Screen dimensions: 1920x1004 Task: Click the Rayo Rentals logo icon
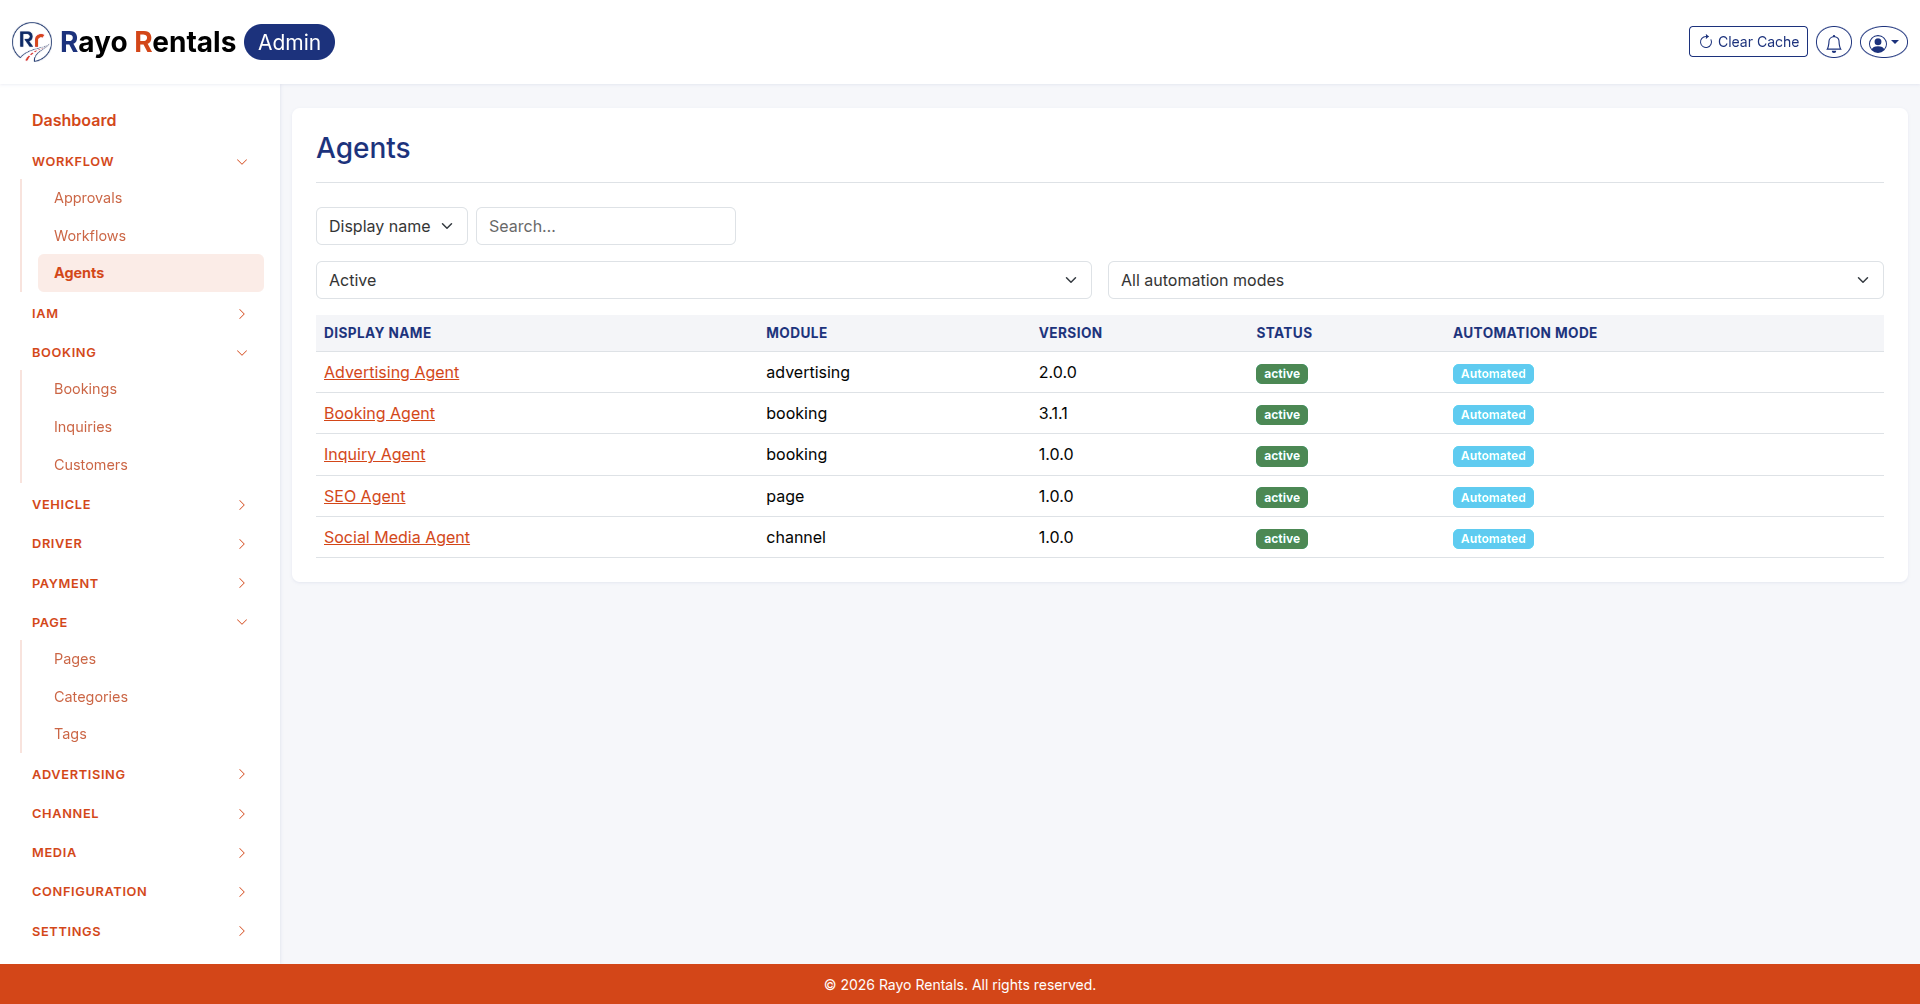31,42
